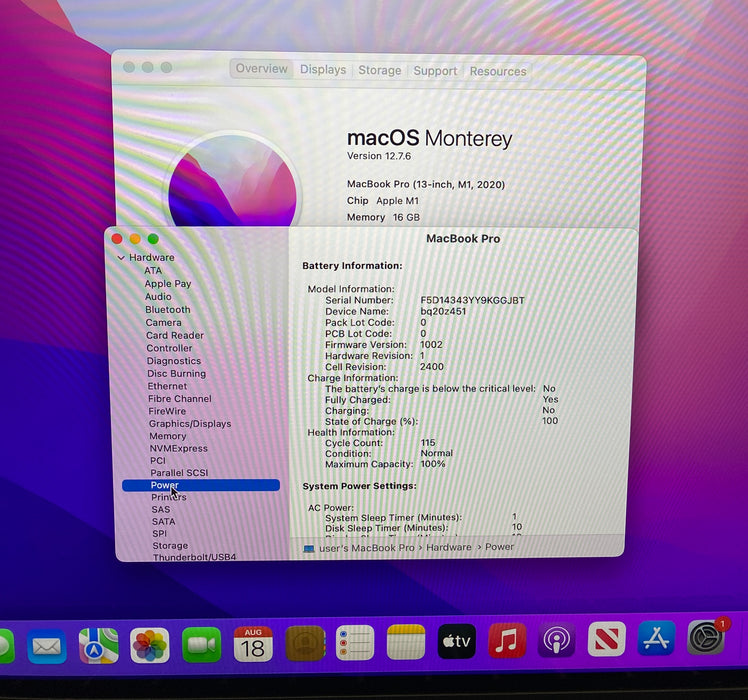Viewport: 748px width, 700px height.
Task: Open the Notes app in Dock
Action: 405,642
